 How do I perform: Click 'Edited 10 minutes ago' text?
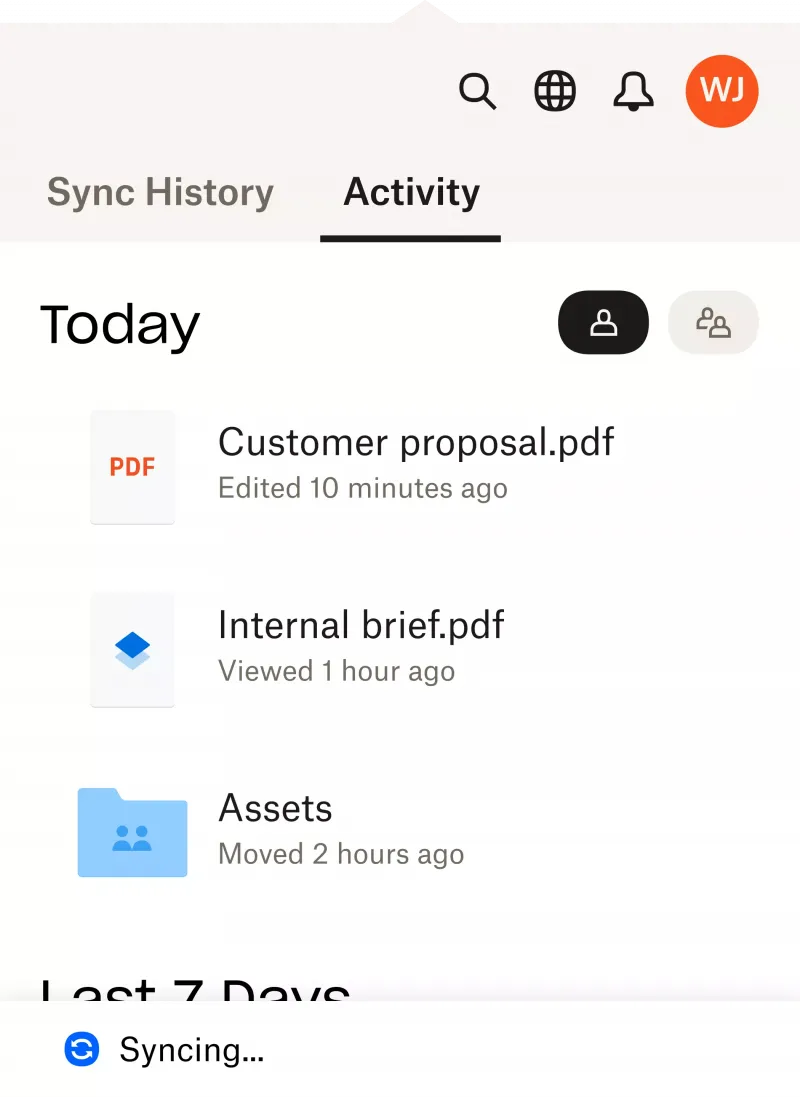pyautogui.click(x=363, y=488)
